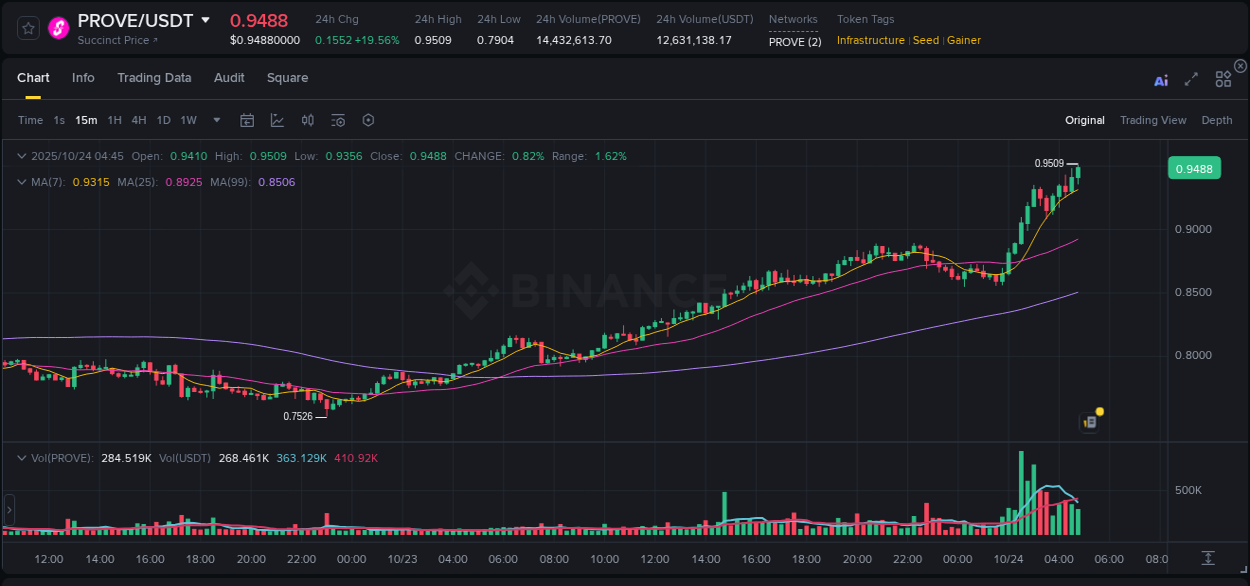Open the PROVE (2) networks dropdown

click(793, 42)
